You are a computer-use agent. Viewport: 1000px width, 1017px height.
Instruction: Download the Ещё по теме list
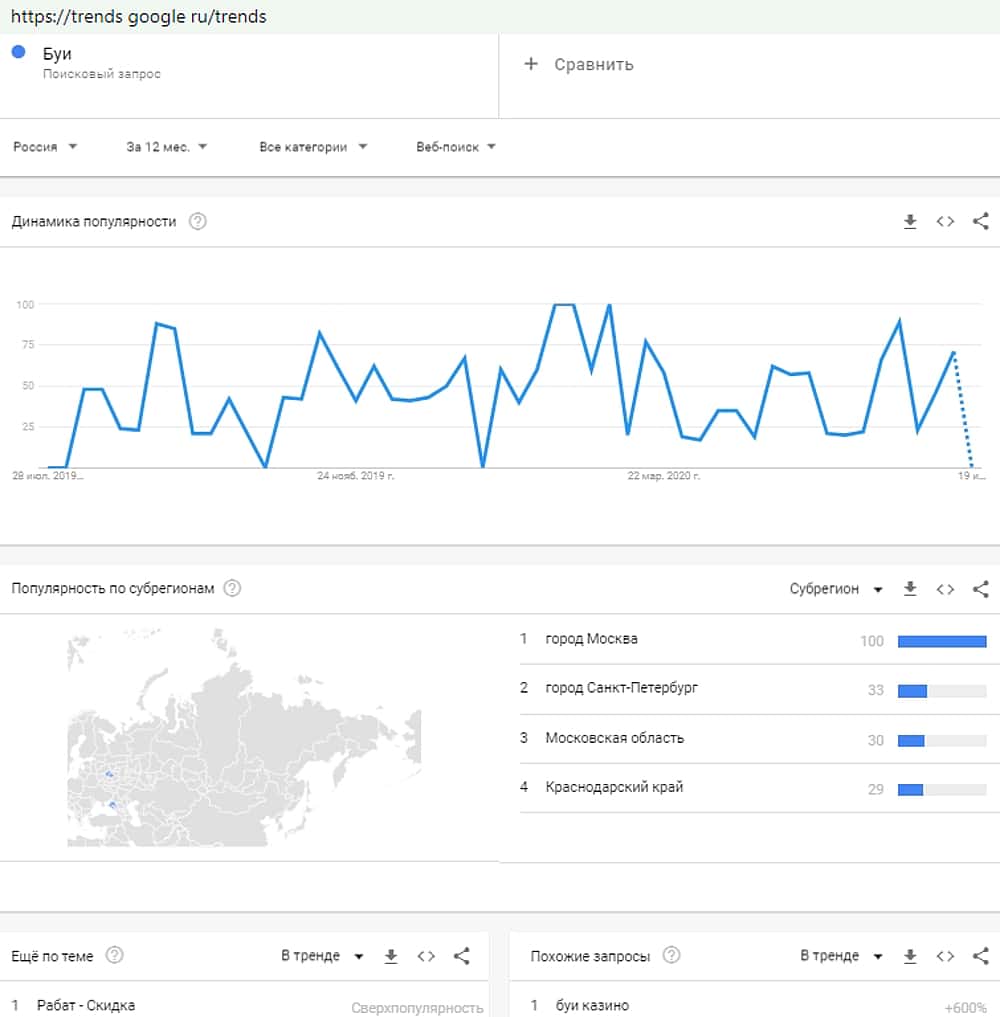pyautogui.click(x=391, y=956)
